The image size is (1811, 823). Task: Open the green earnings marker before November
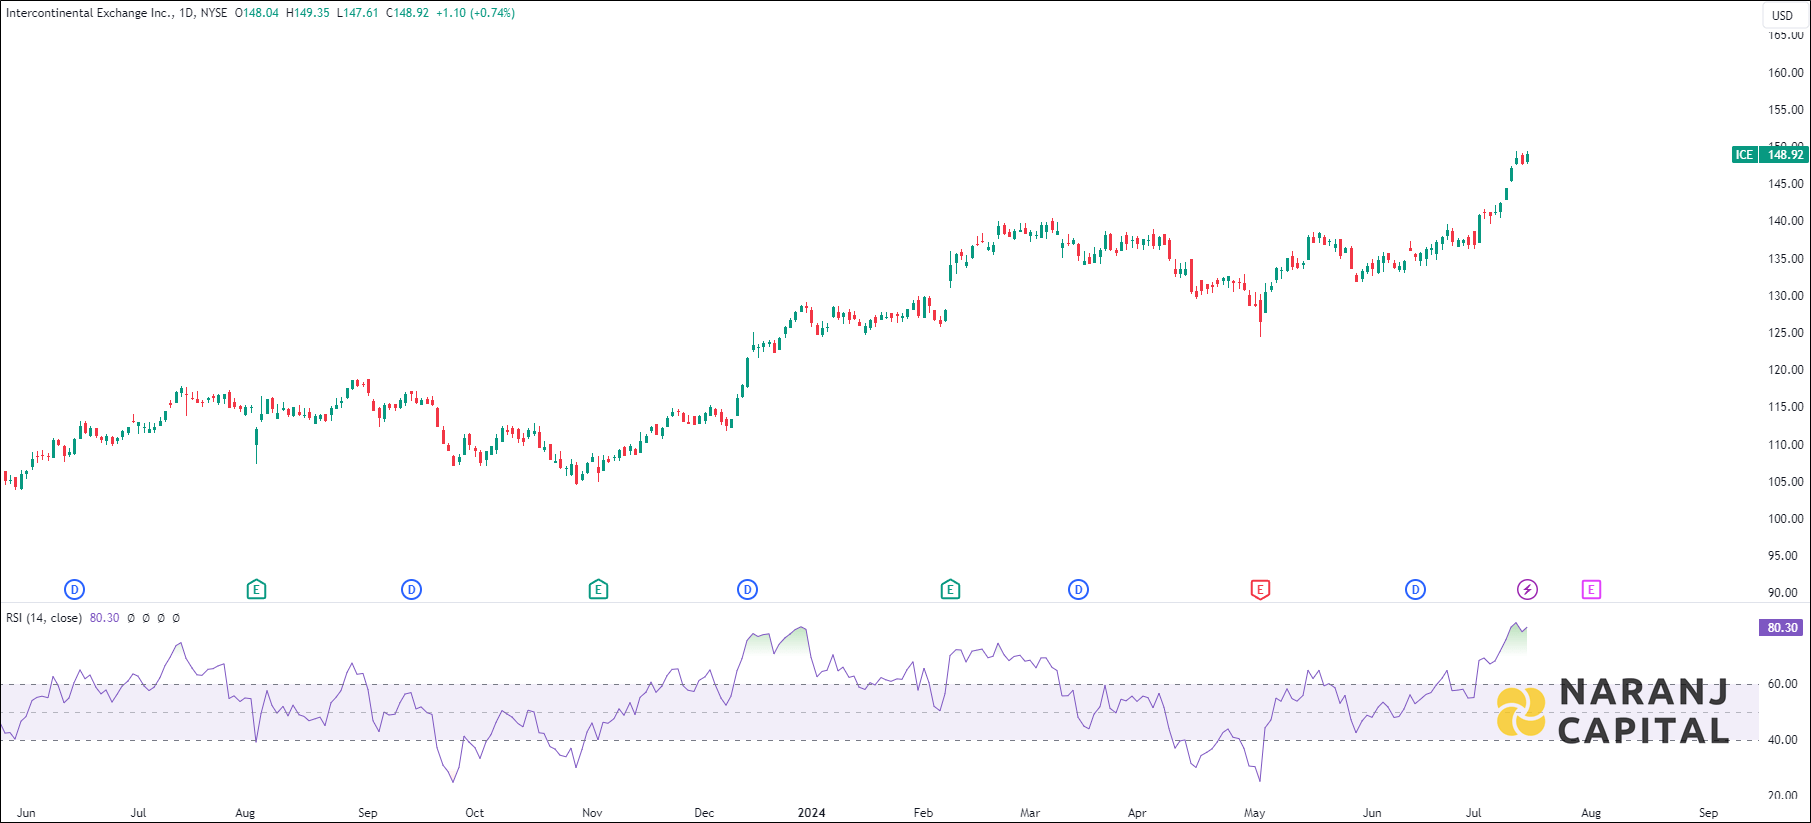[x=598, y=590]
